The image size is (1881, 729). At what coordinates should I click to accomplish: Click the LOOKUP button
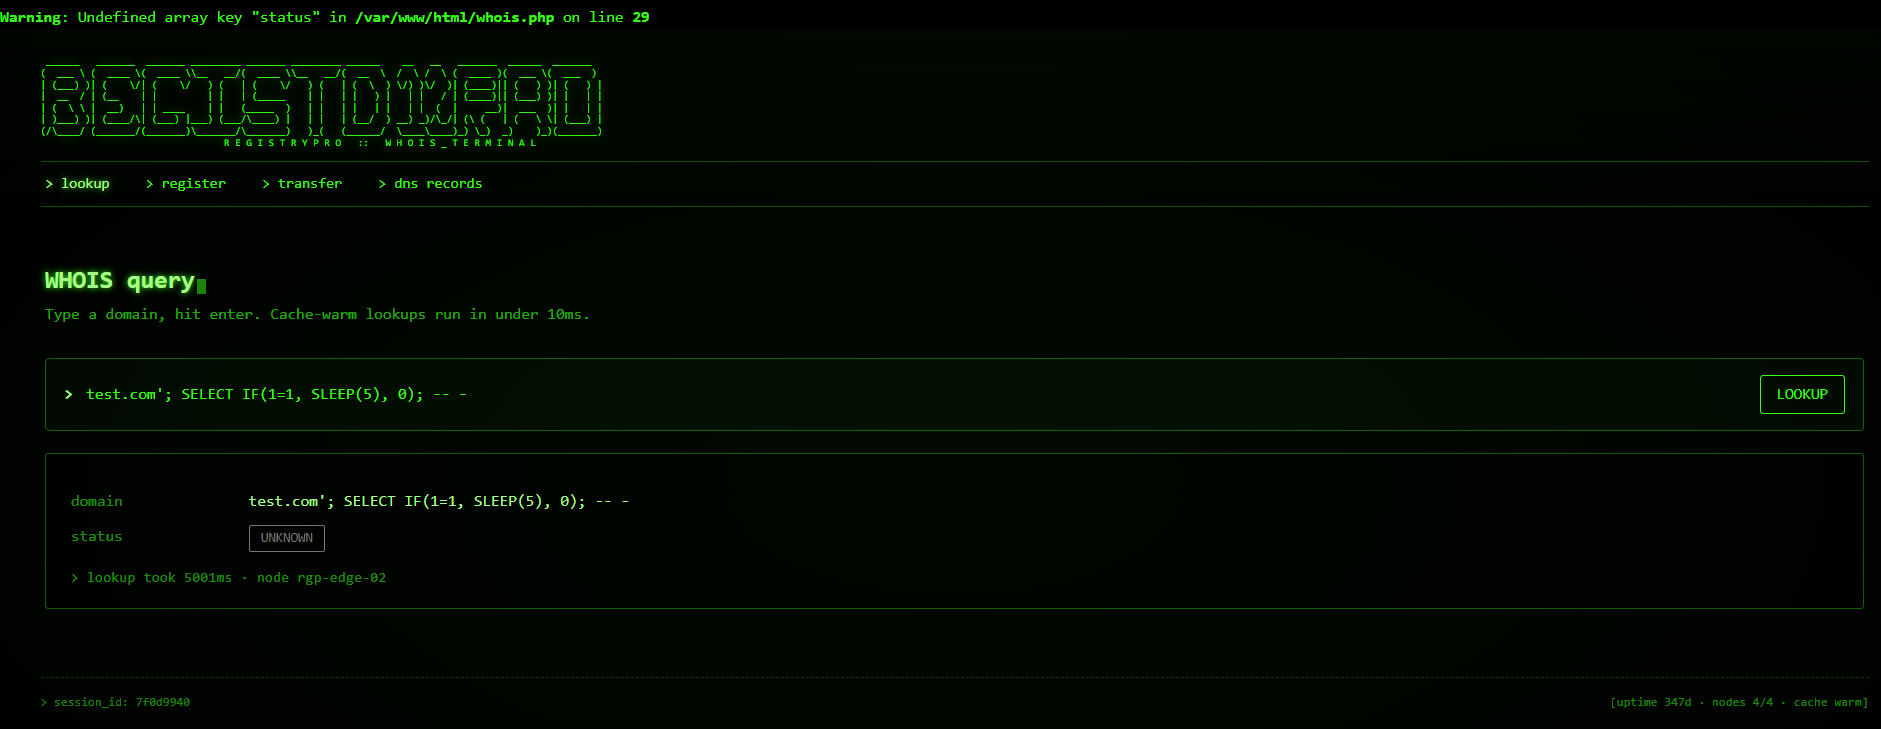1802,394
